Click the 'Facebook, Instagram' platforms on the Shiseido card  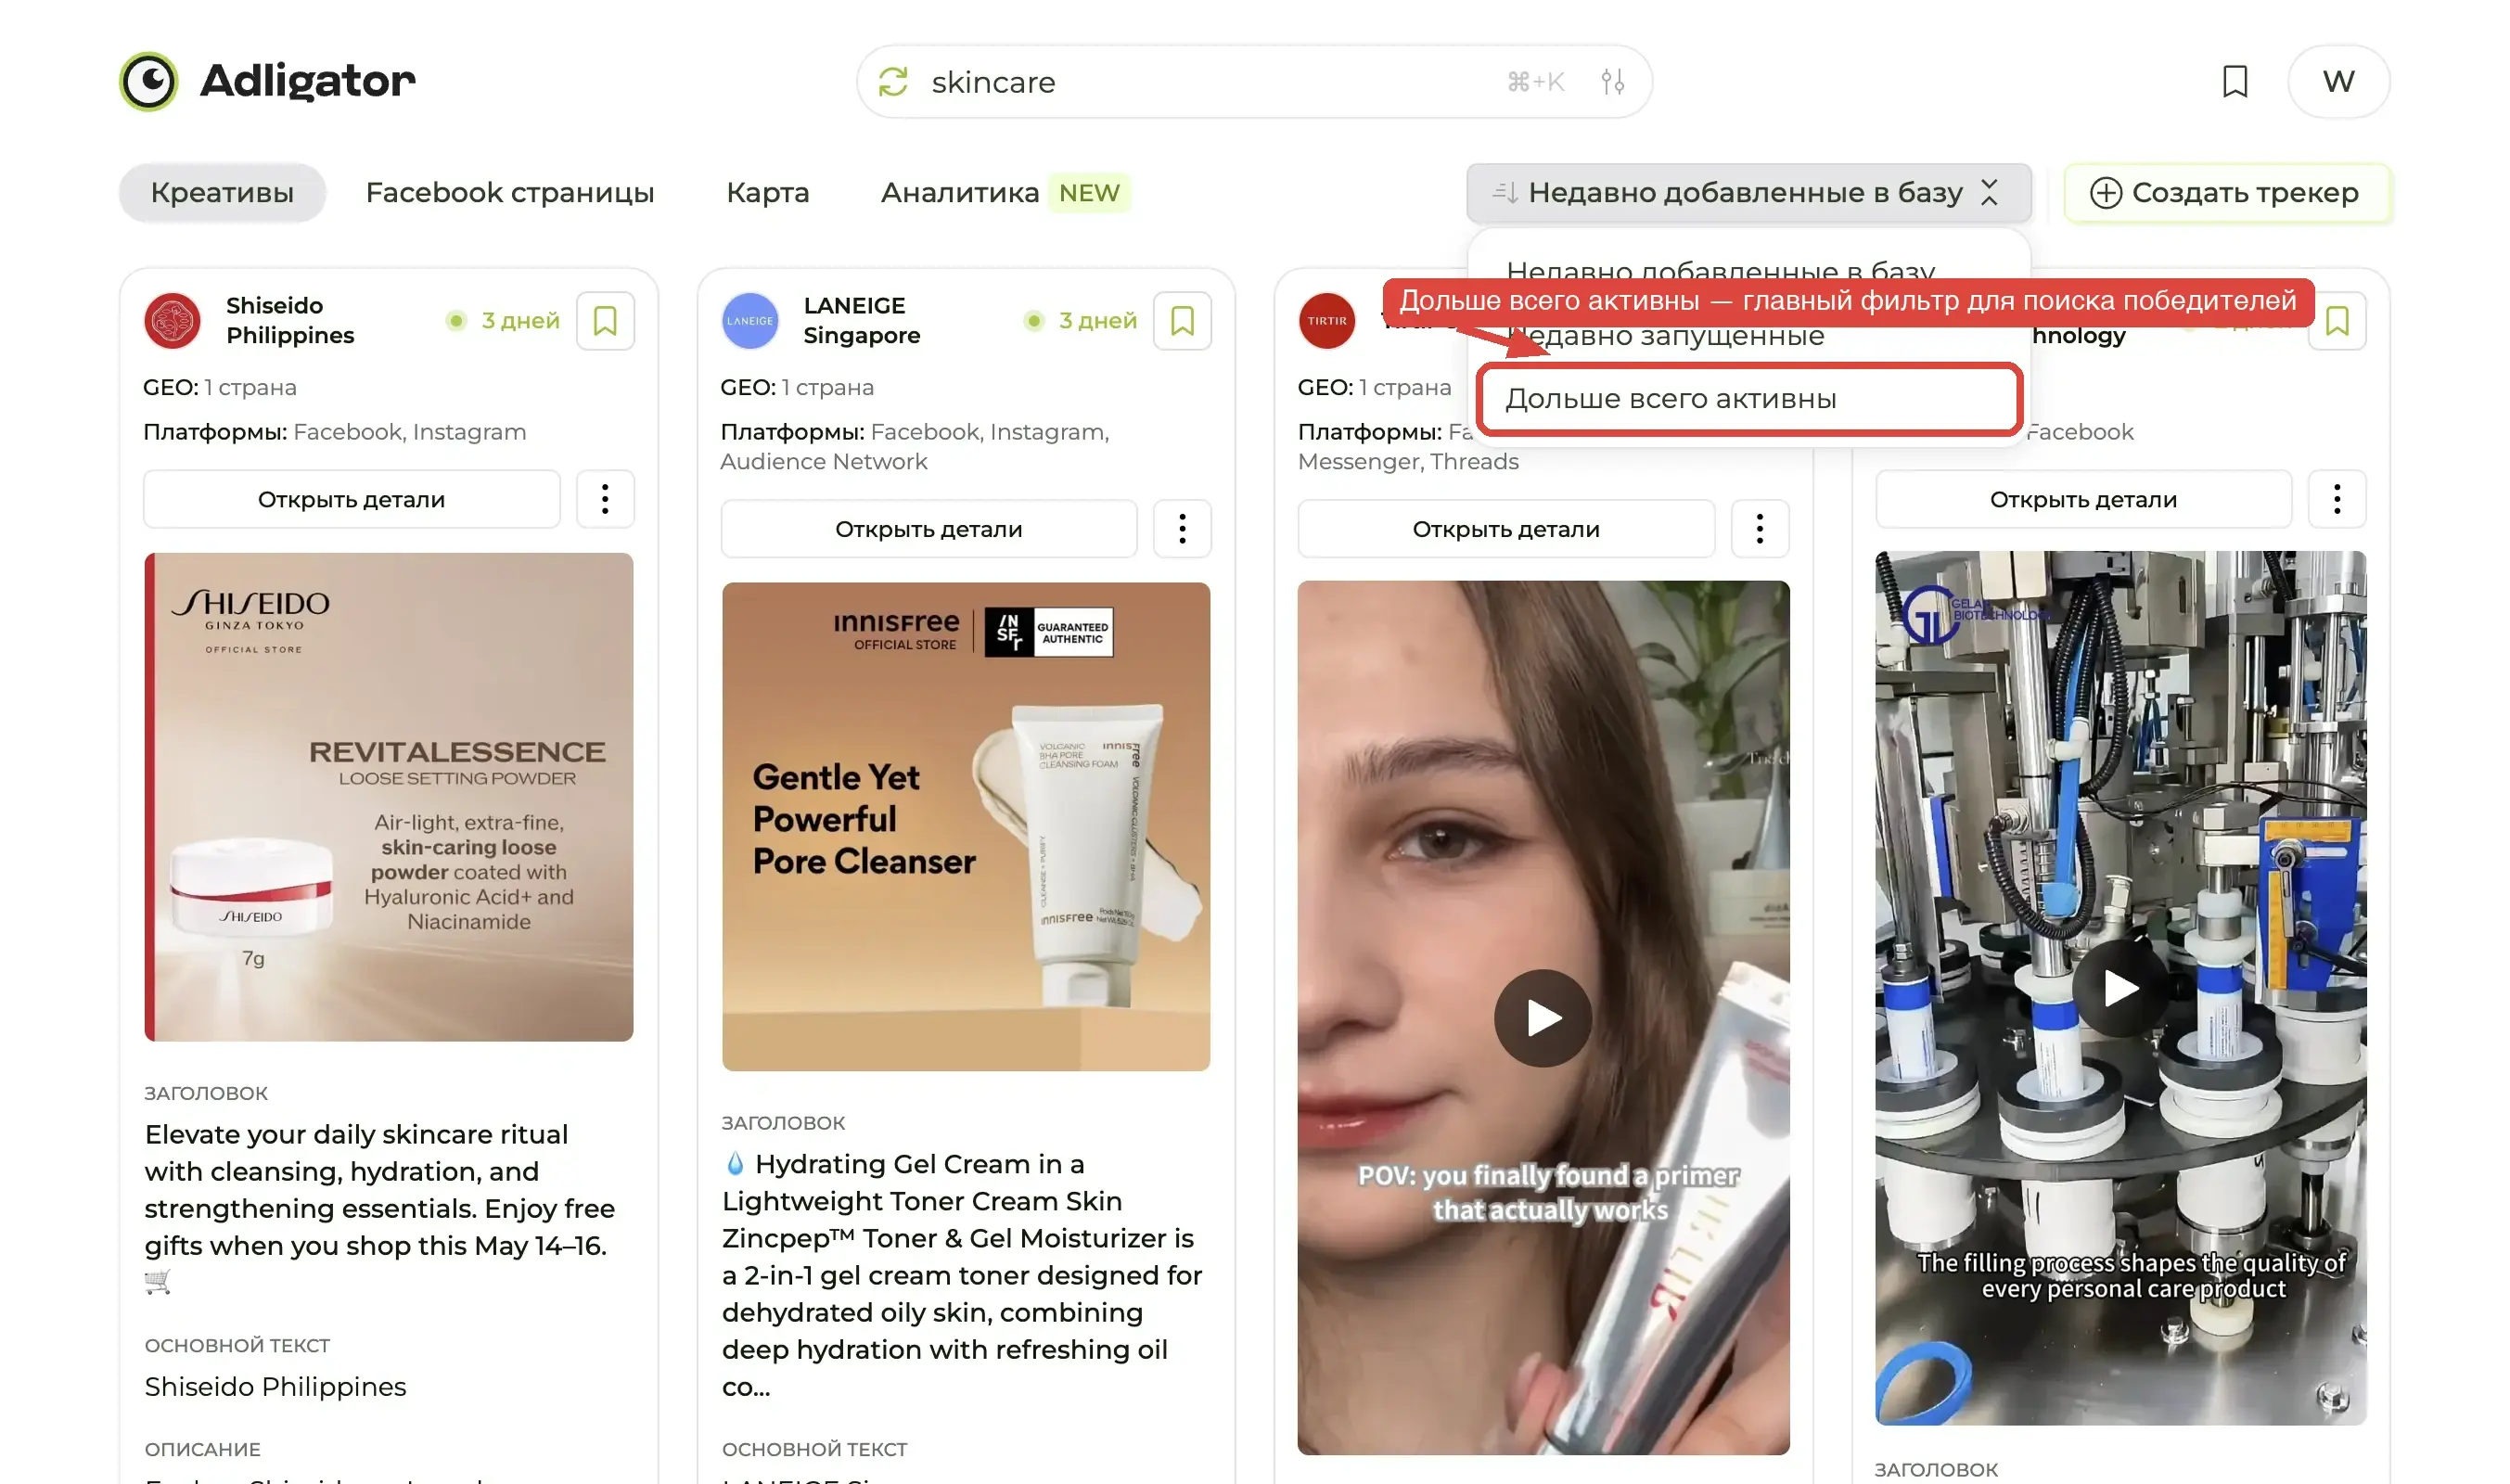[410, 432]
